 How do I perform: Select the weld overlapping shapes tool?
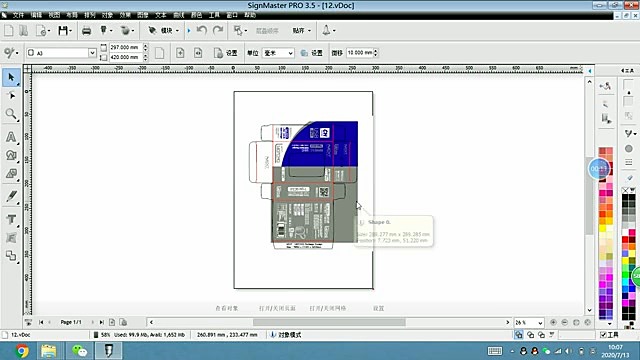tap(11, 256)
